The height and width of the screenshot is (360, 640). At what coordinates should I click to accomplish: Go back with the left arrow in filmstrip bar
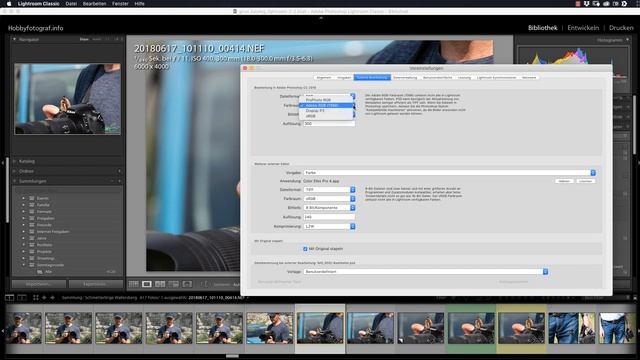click(x=44, y=298)
